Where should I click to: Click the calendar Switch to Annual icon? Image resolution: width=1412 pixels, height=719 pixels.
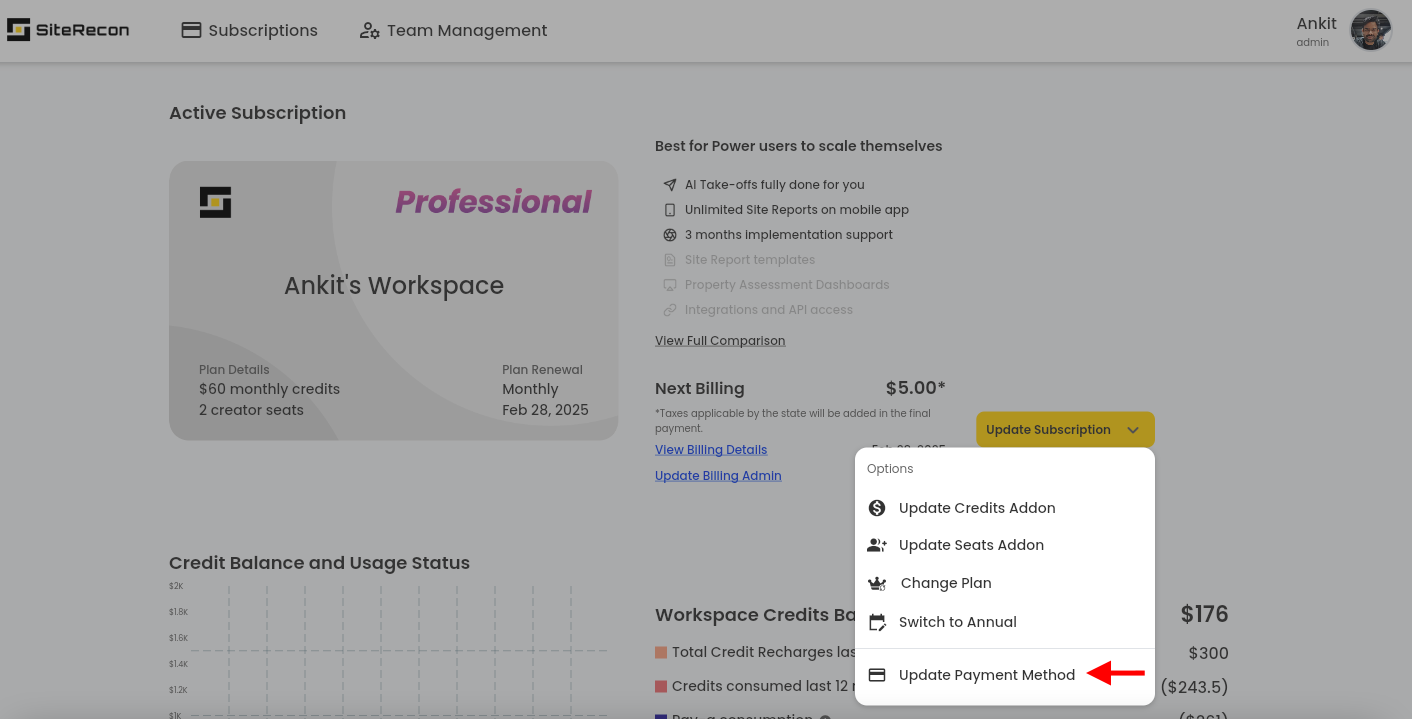point(877,622)
